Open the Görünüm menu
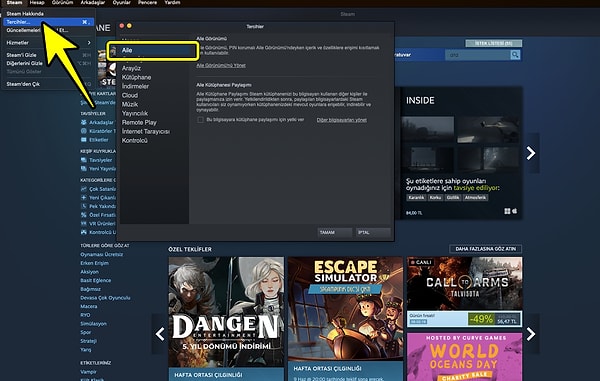Image resolution: width=600 pixels, height=381 pixels. coord(62,3)
